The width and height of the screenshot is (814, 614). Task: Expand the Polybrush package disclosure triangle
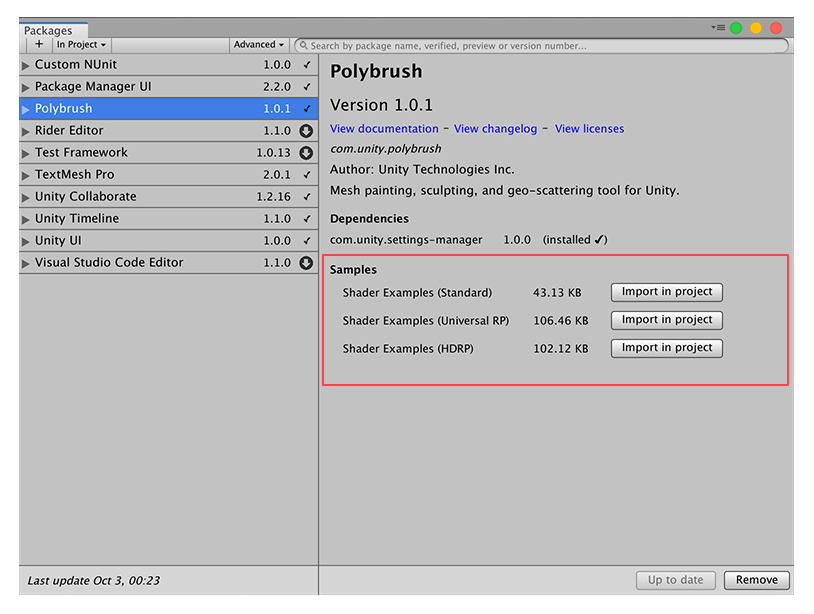pos(25,108)
